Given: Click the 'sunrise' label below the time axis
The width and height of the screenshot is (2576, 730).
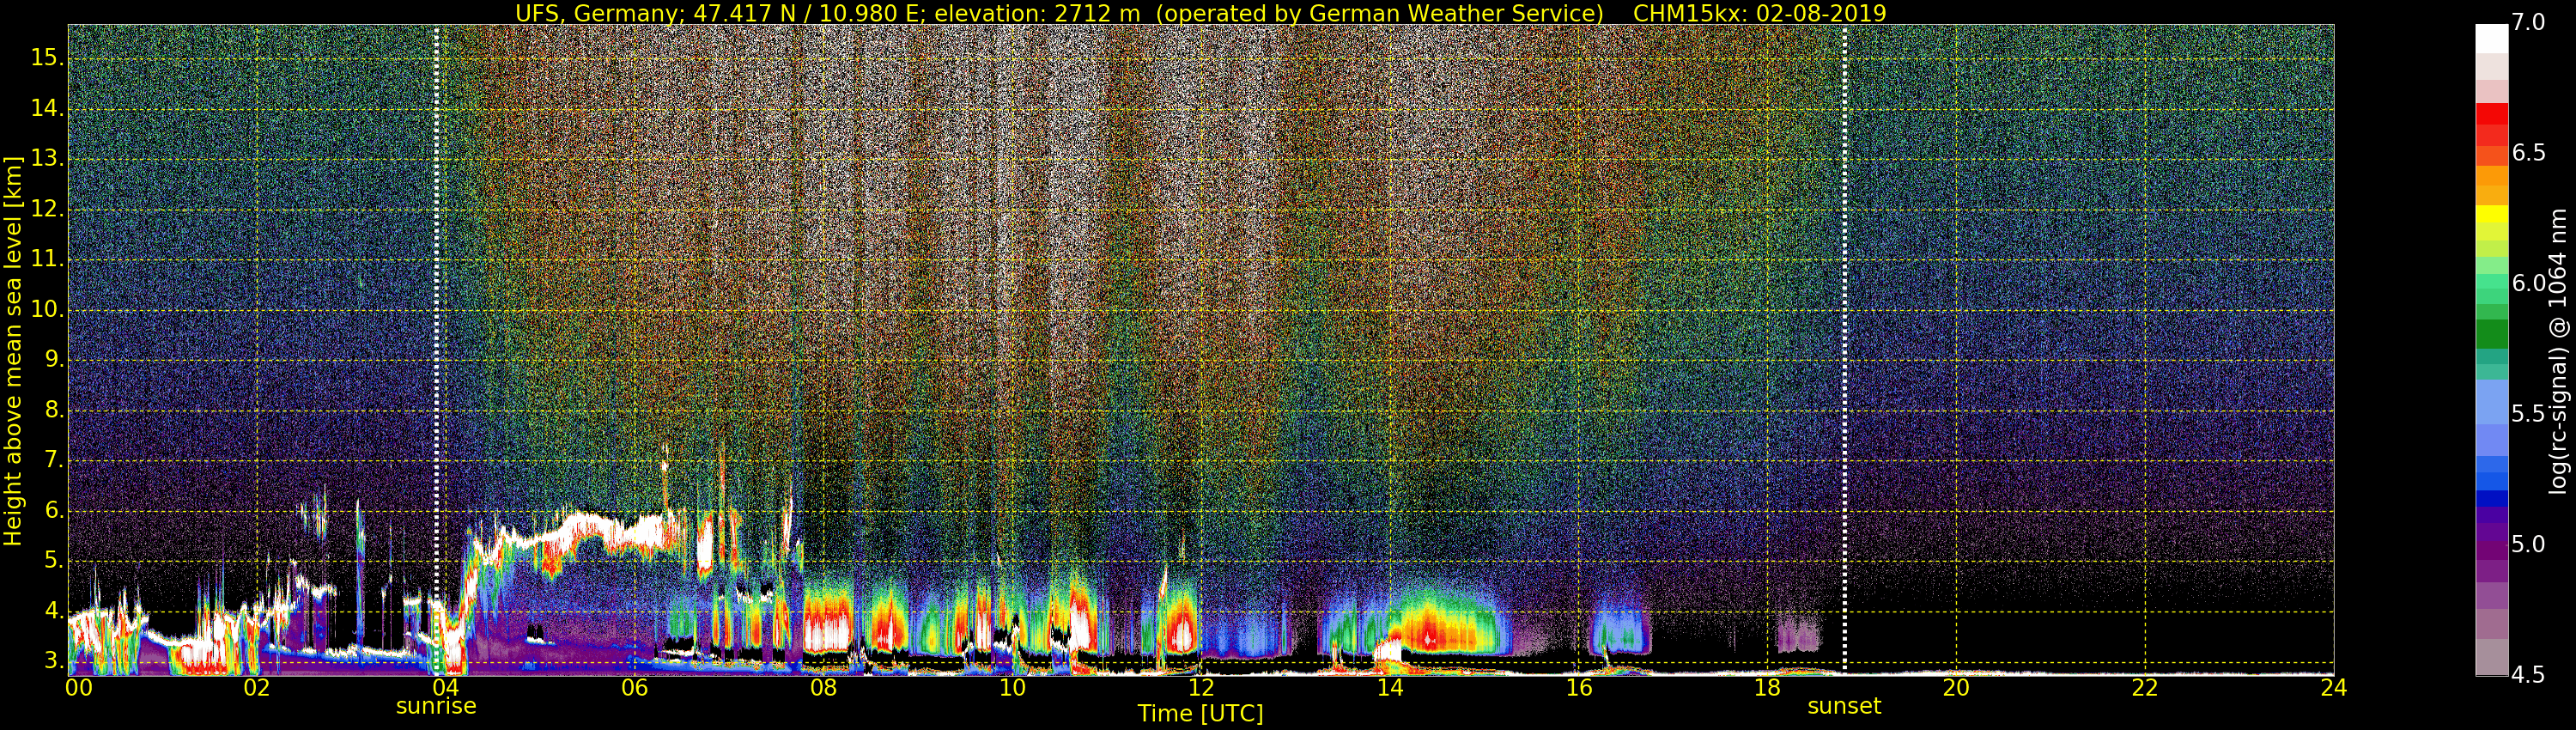Looking at the screenshot, I should [x=436, y=706].
